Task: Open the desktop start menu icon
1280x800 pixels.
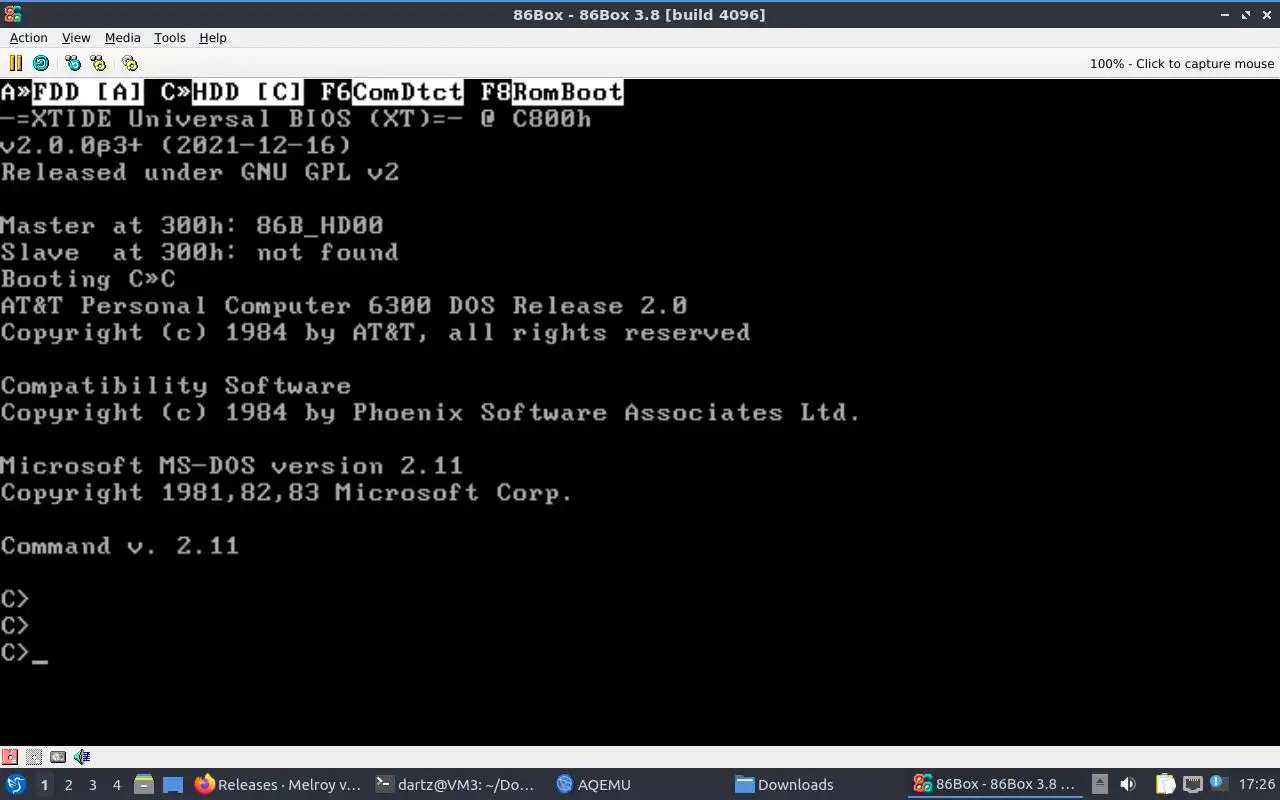Action: [x=16, y=784]
